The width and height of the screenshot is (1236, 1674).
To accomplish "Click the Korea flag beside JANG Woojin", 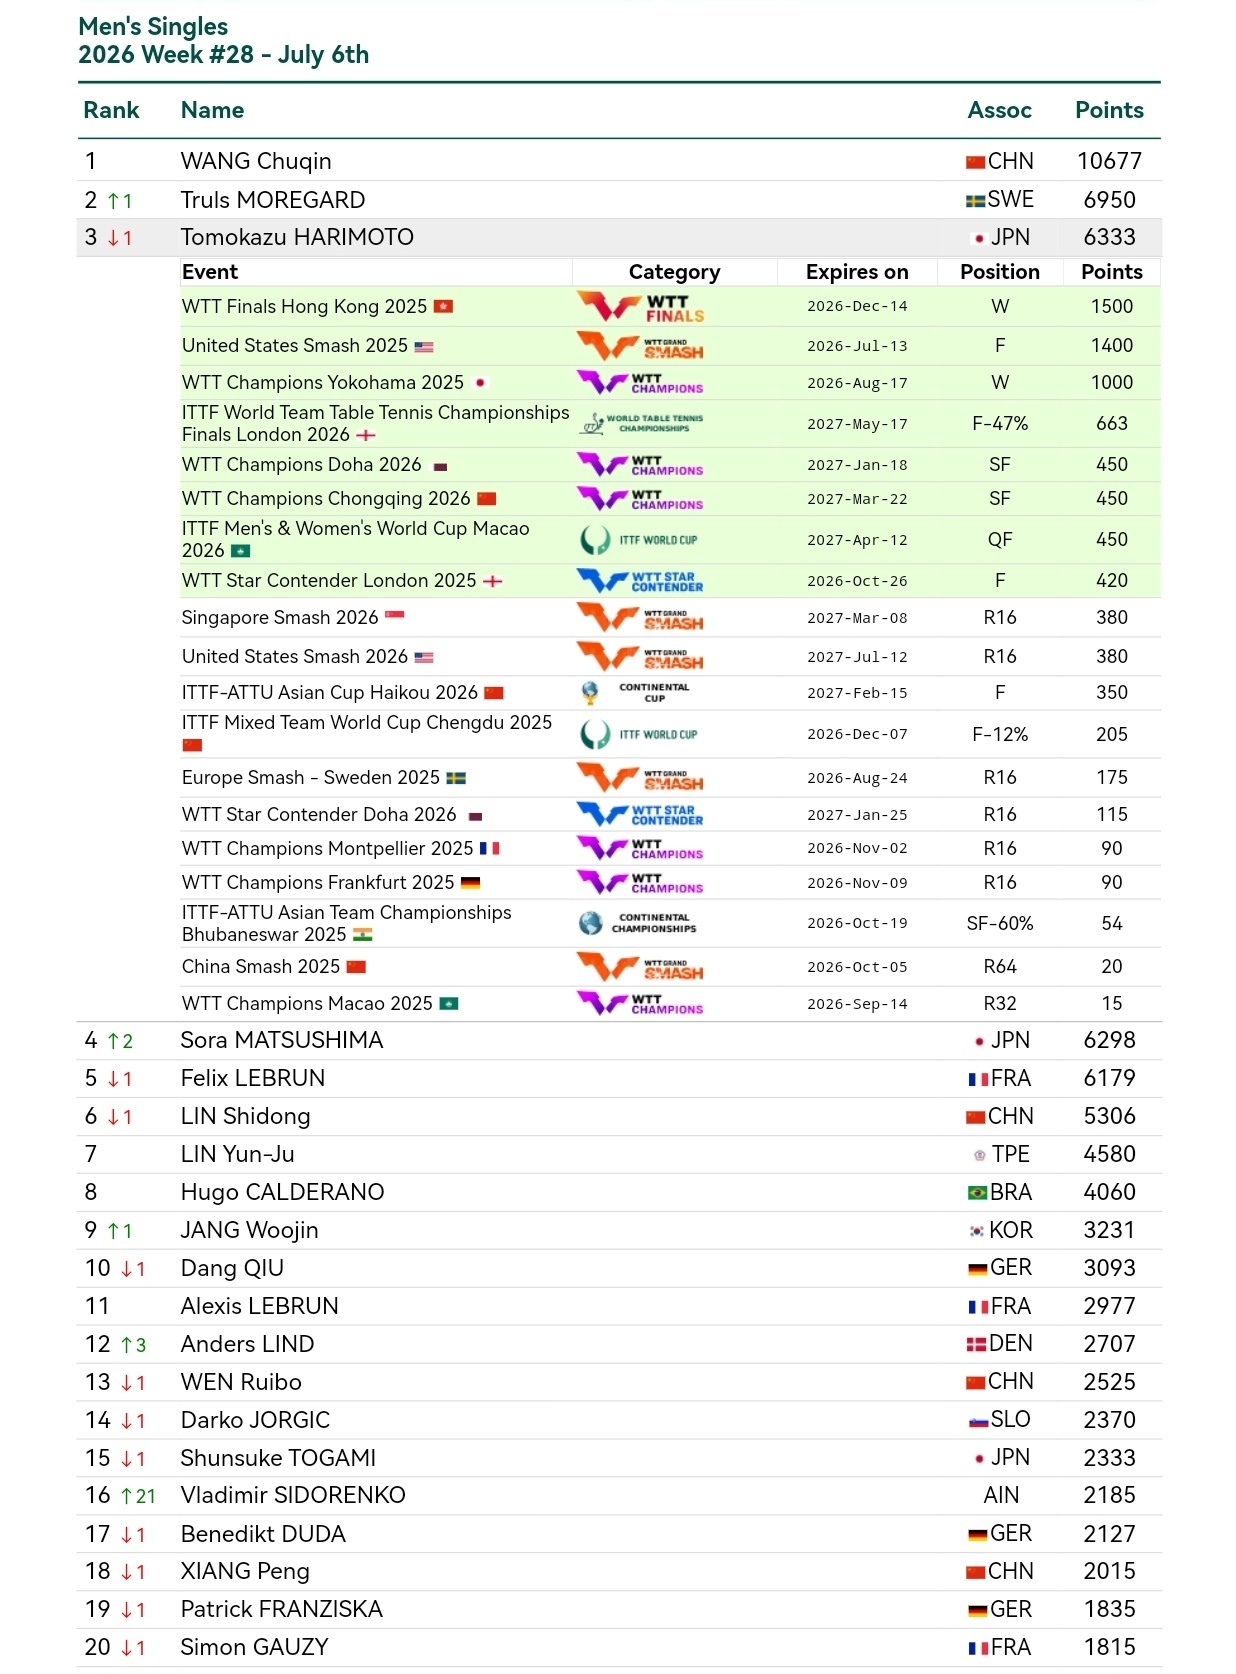I will pos(977,1231).
